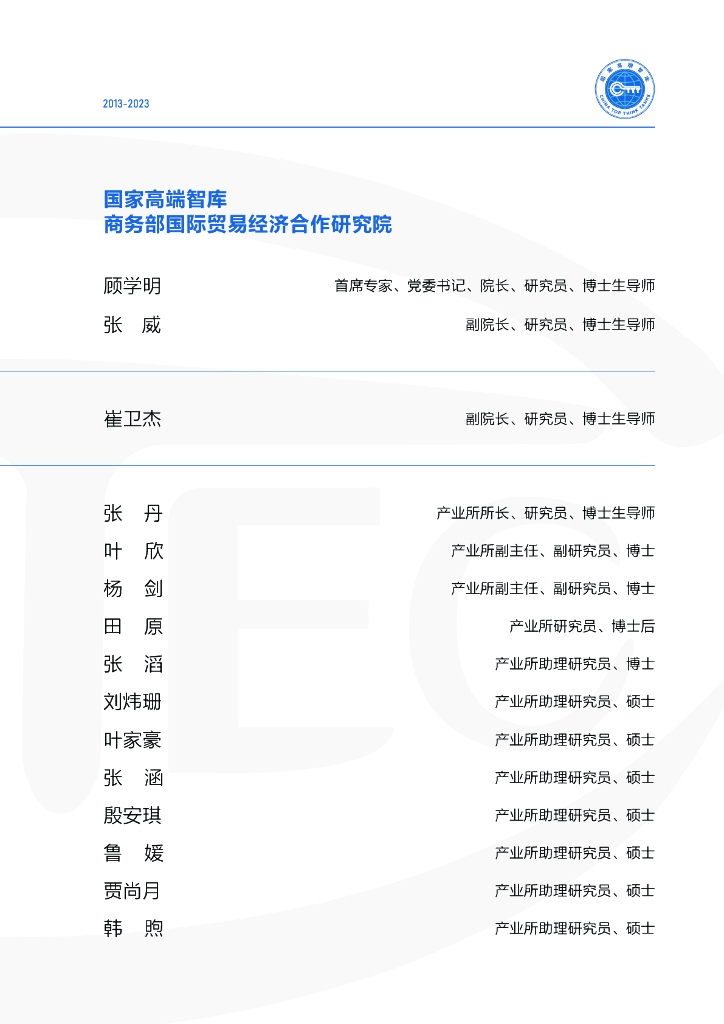Select the name 鲁媛
Screen dimensions: 724x1024
(x=133, y=853)
